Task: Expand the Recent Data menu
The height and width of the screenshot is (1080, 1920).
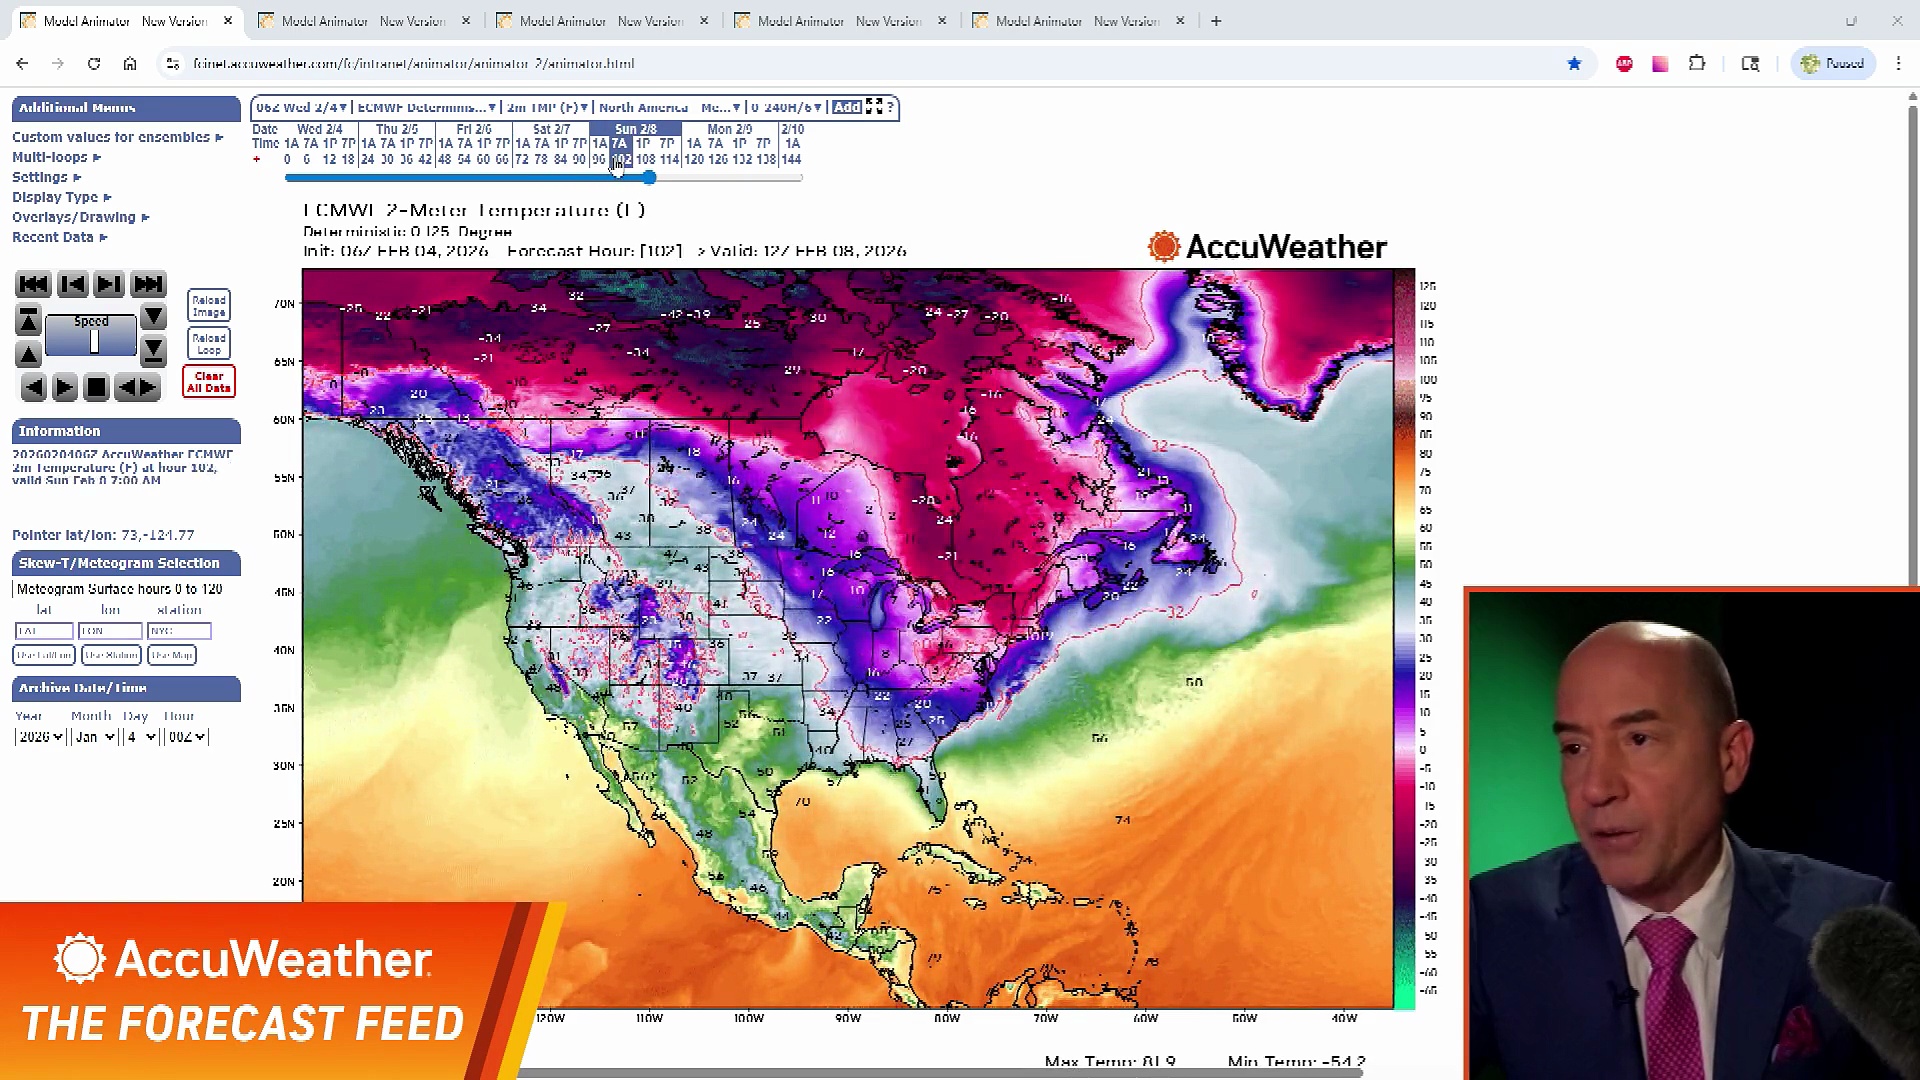Action: [59, 238]
